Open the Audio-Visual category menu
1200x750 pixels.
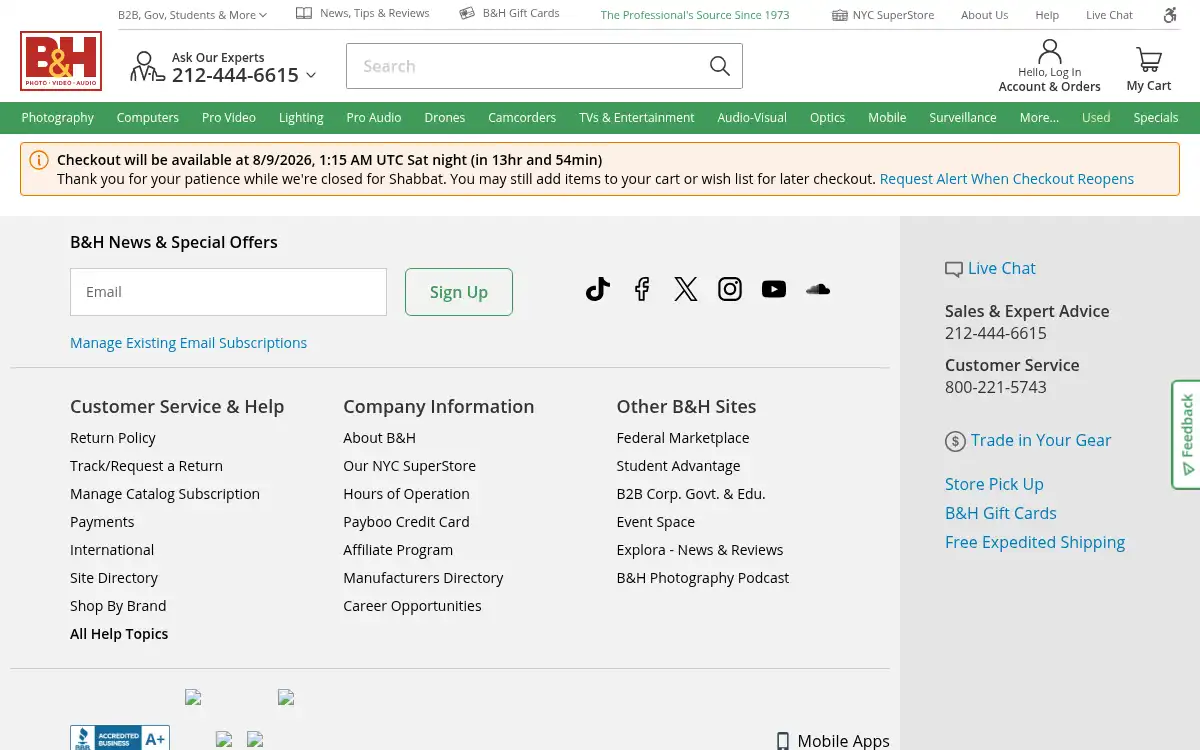click(752, 117)
